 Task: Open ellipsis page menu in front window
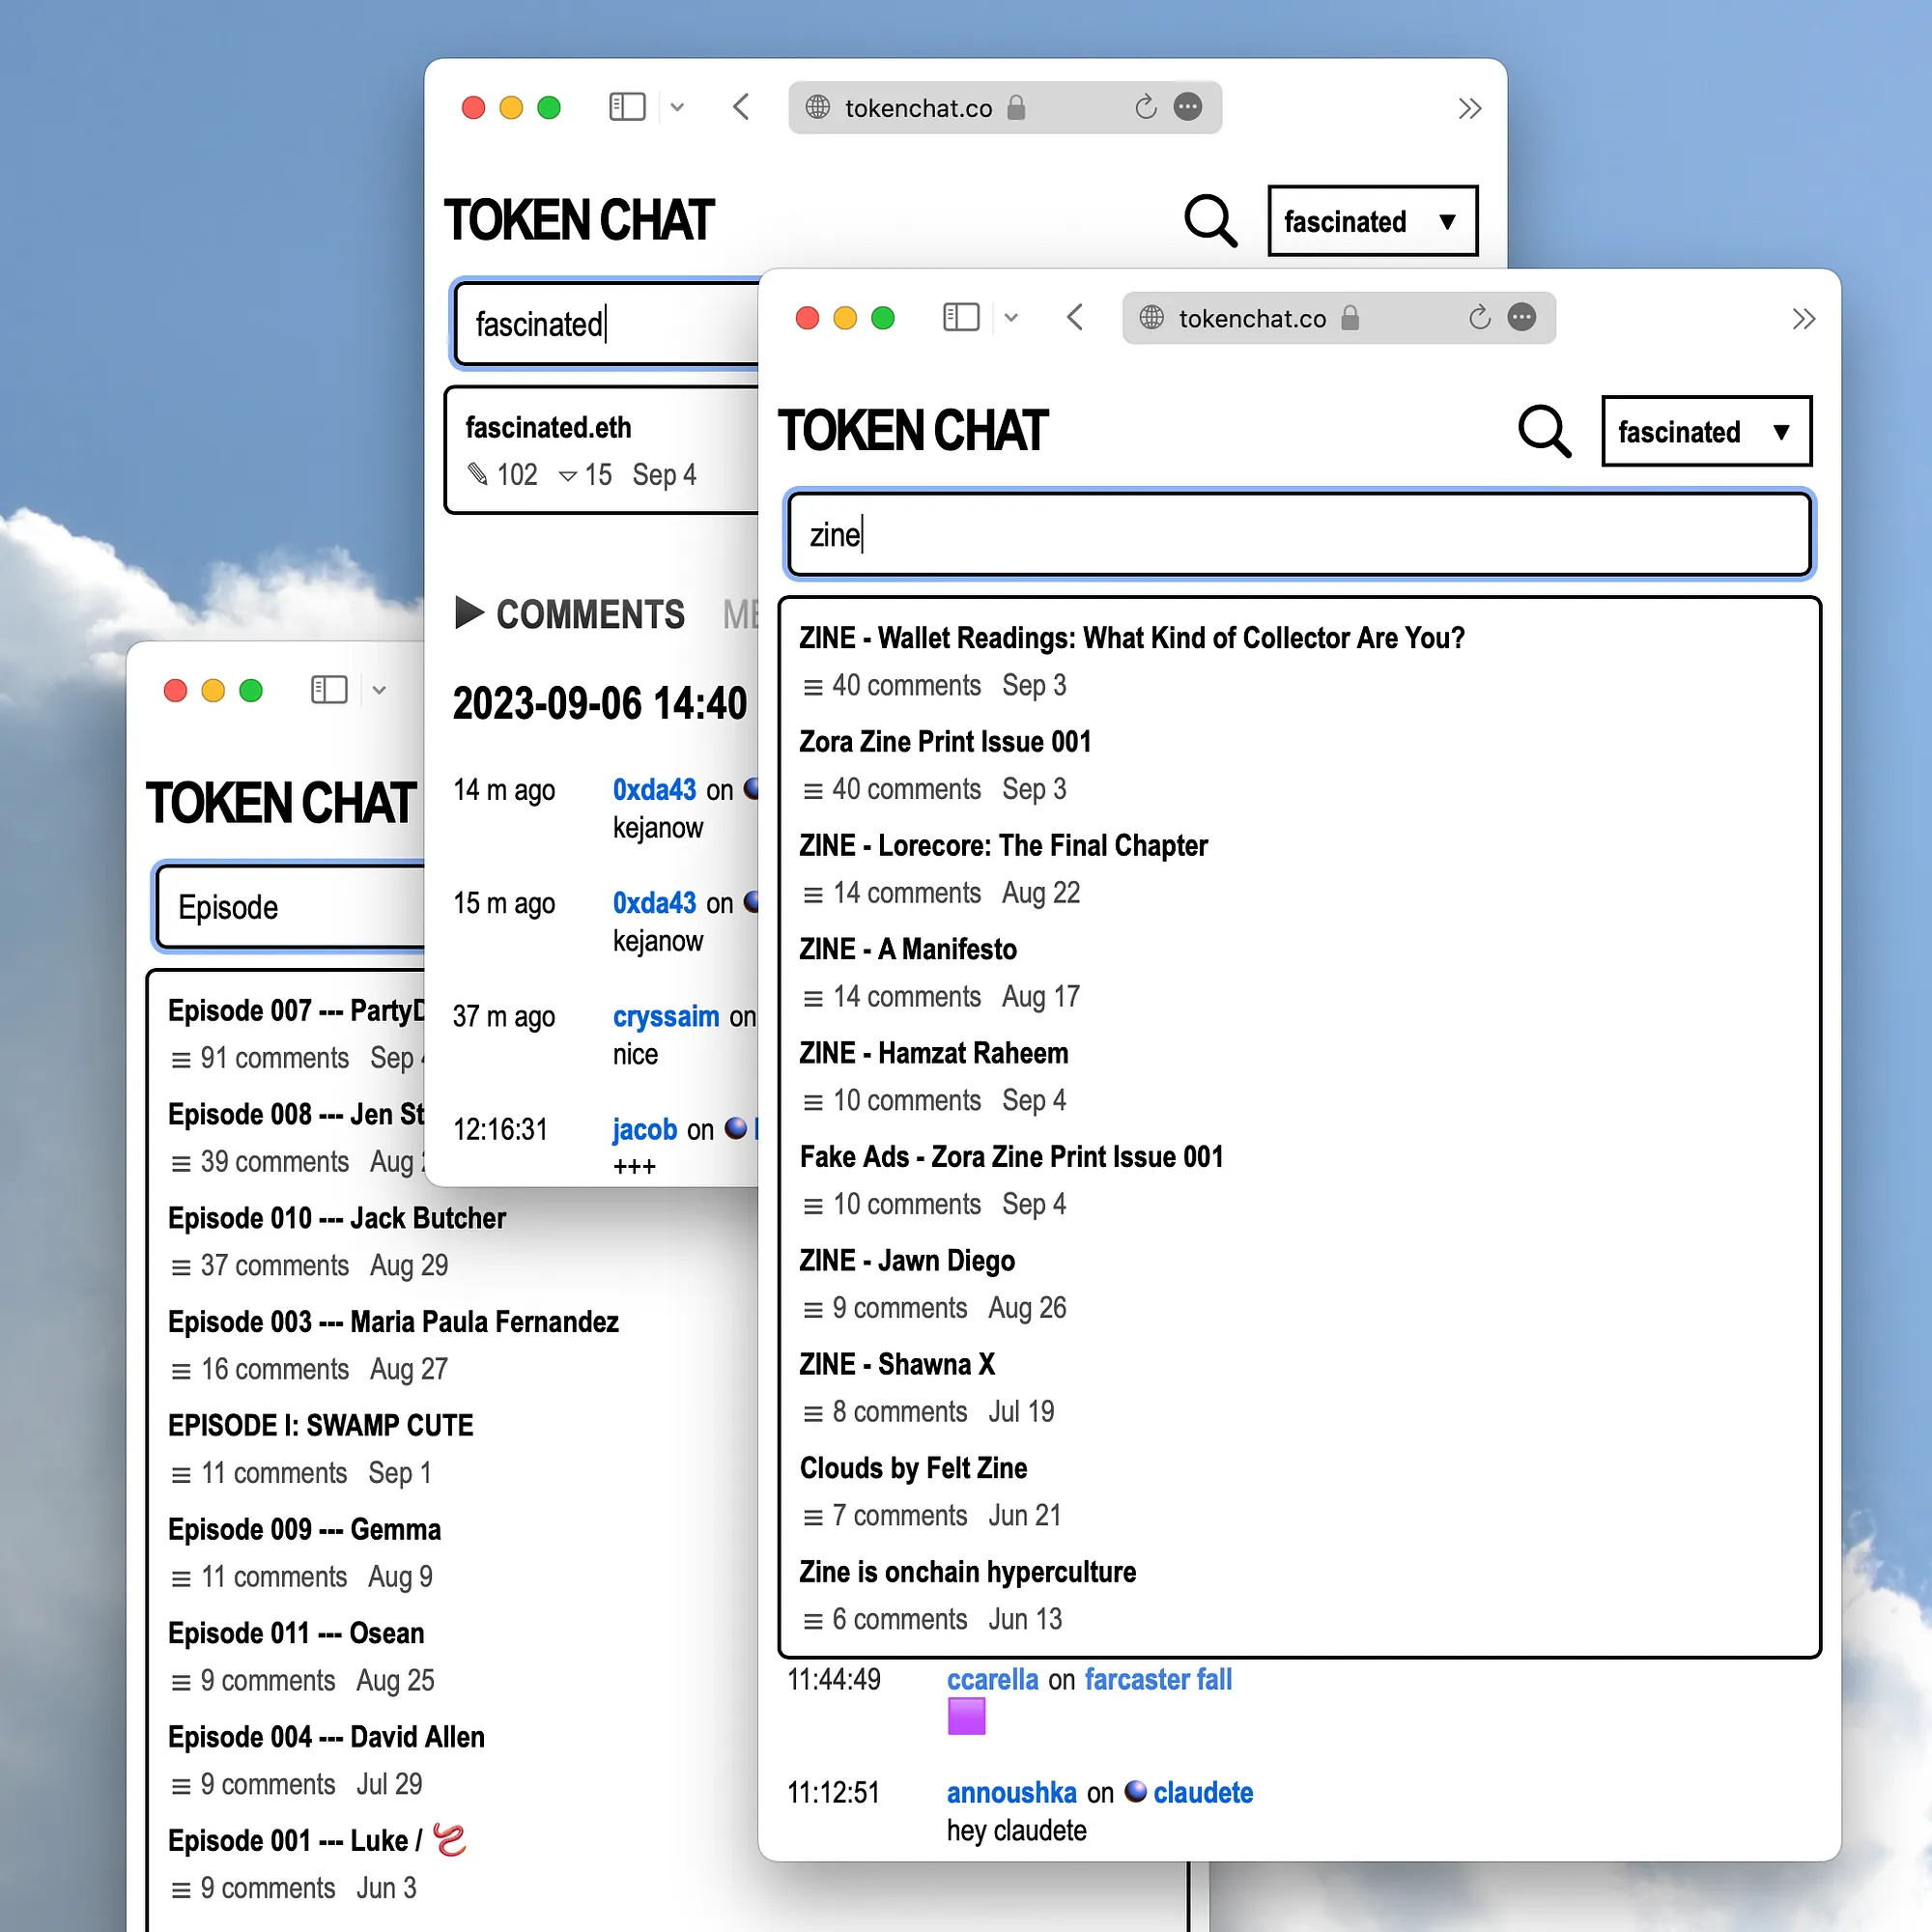[x=1522, y=318]
